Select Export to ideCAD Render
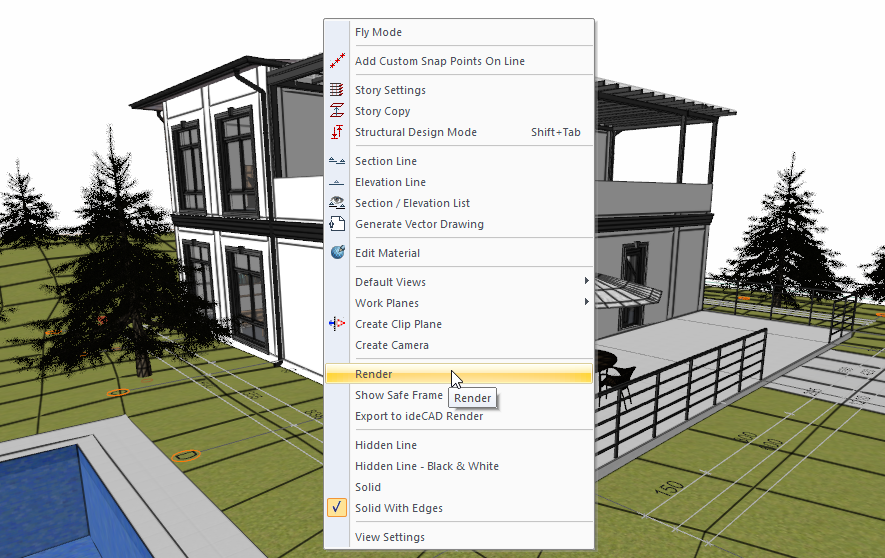The width and height of the screenshot is (885, 558). click(418, 416)
